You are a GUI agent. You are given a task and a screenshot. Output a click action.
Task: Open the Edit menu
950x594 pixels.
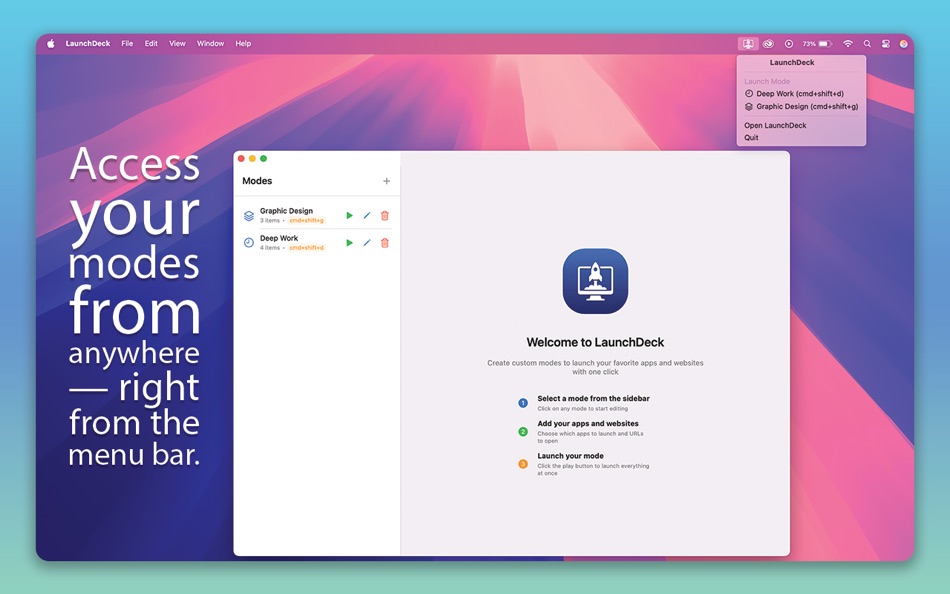(x=151, y=44)
